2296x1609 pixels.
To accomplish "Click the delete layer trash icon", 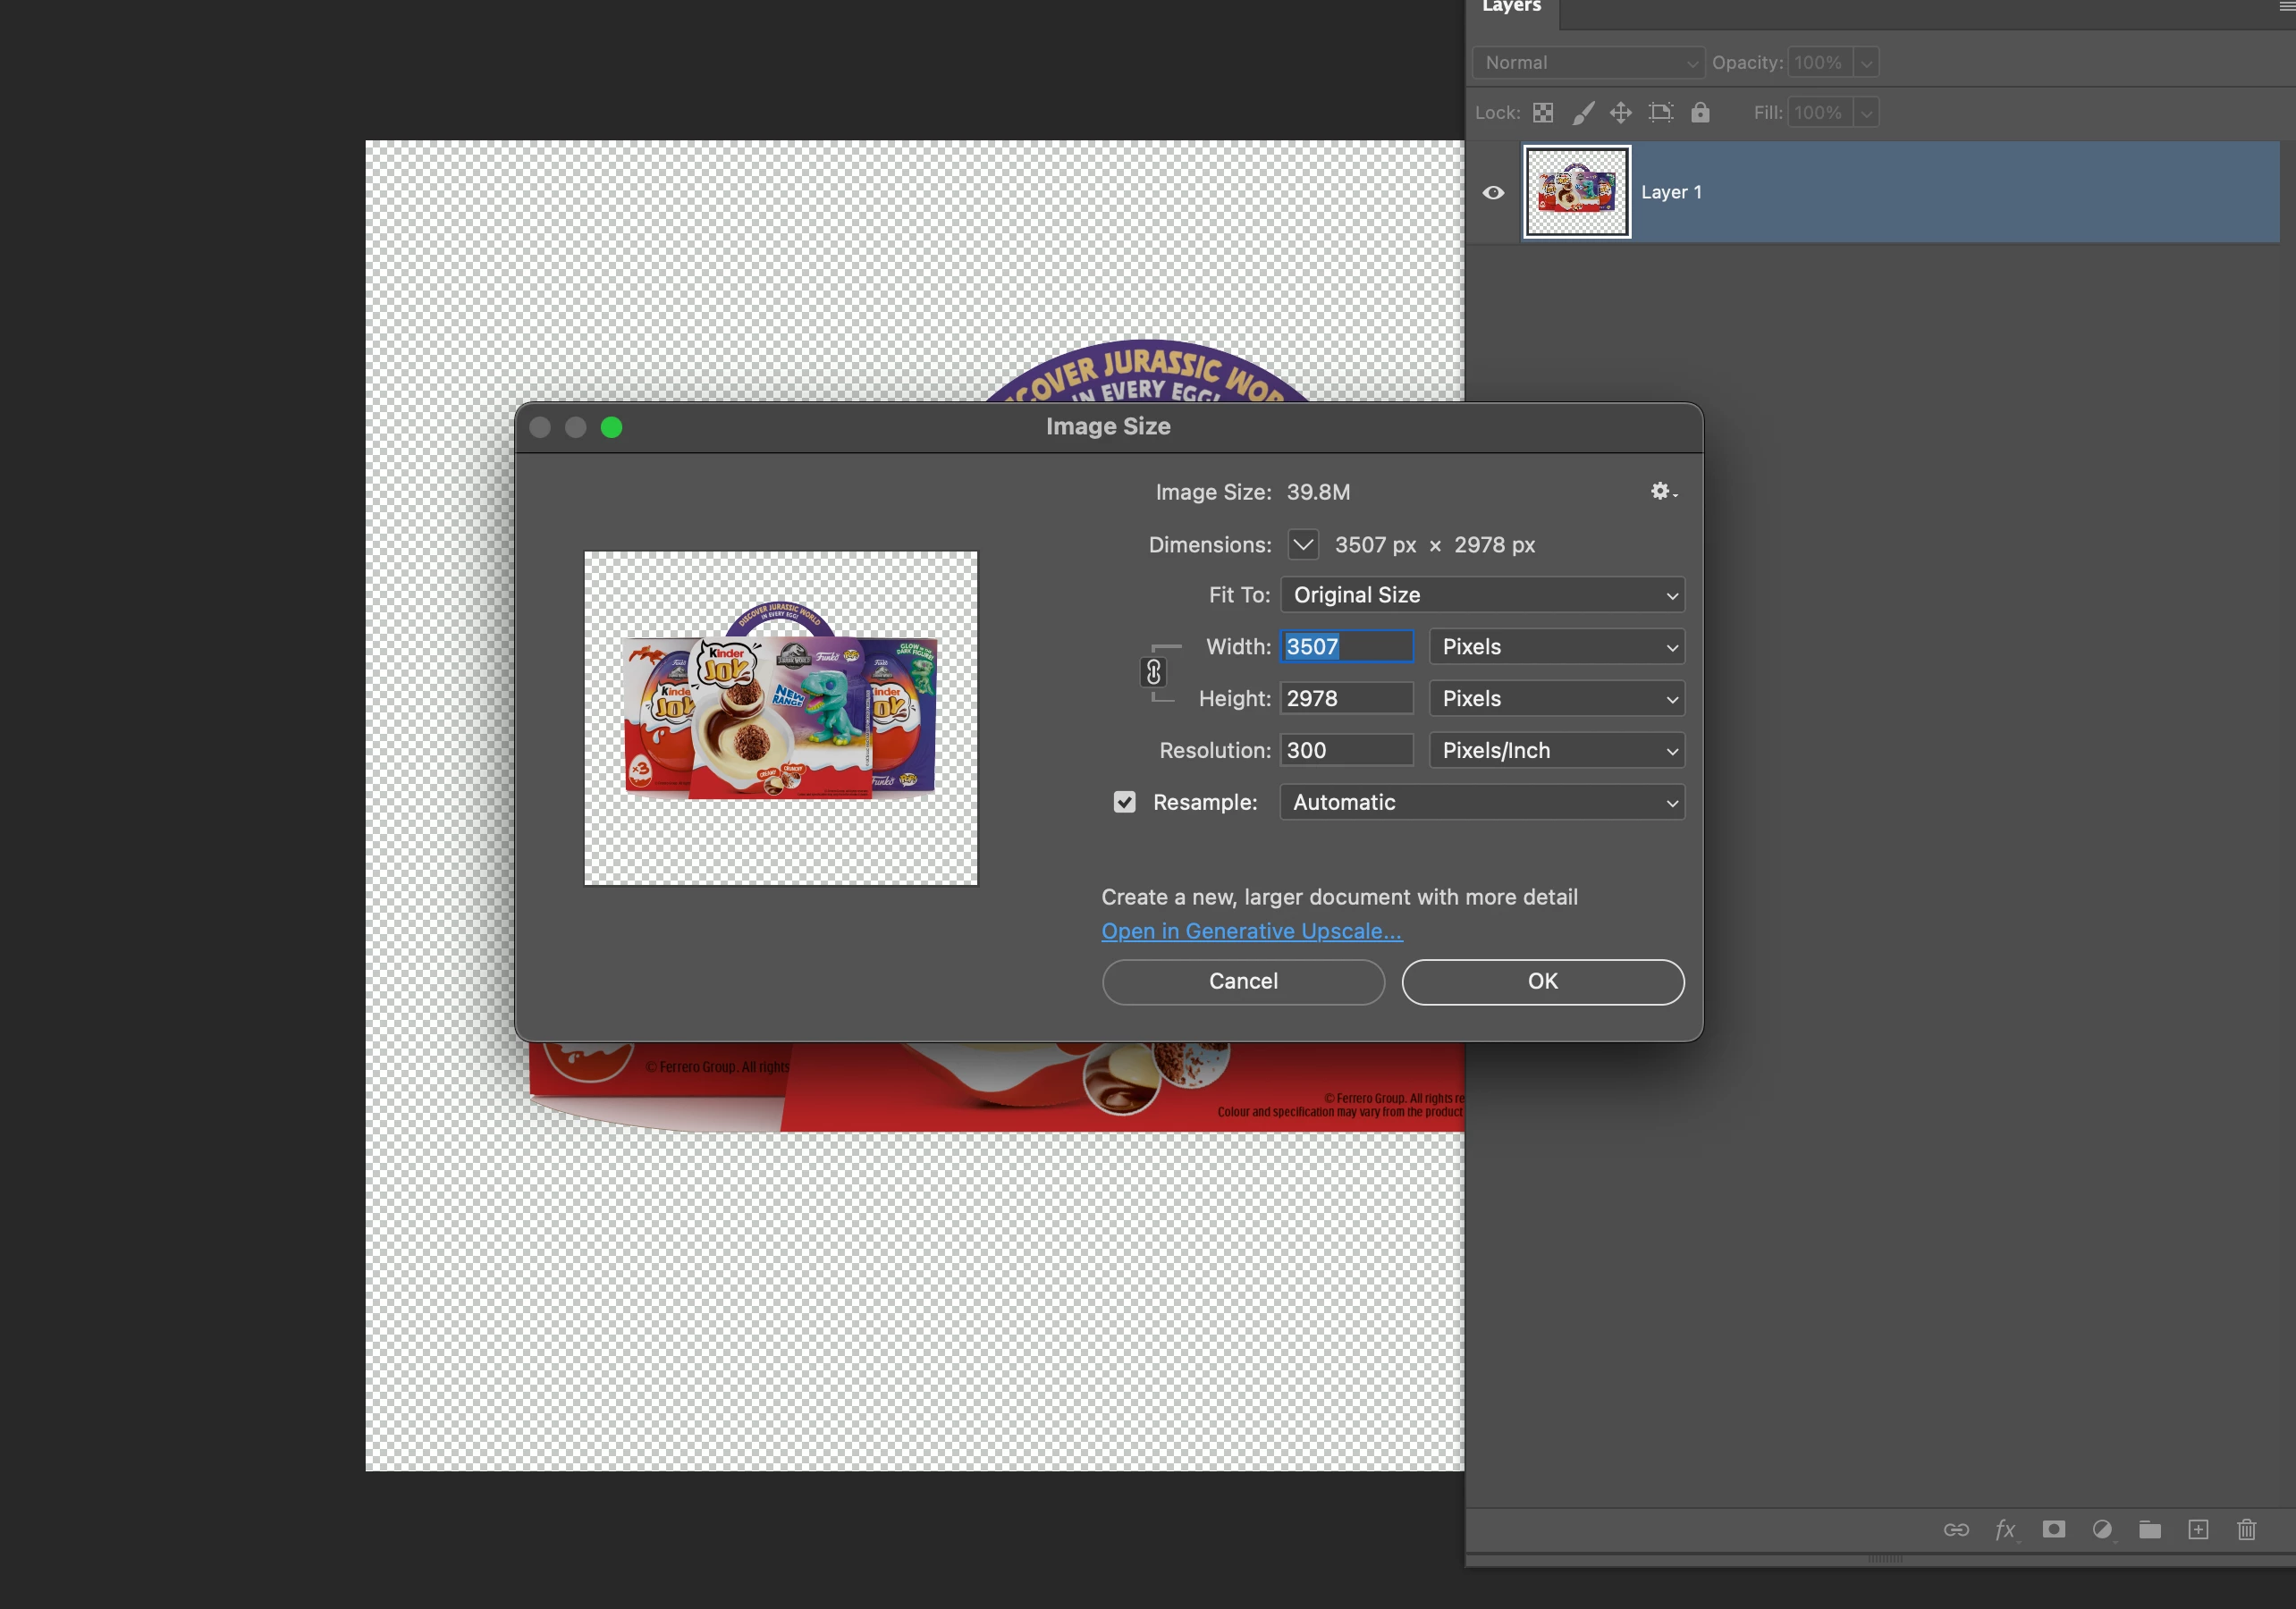I will click(2246, 1529).
